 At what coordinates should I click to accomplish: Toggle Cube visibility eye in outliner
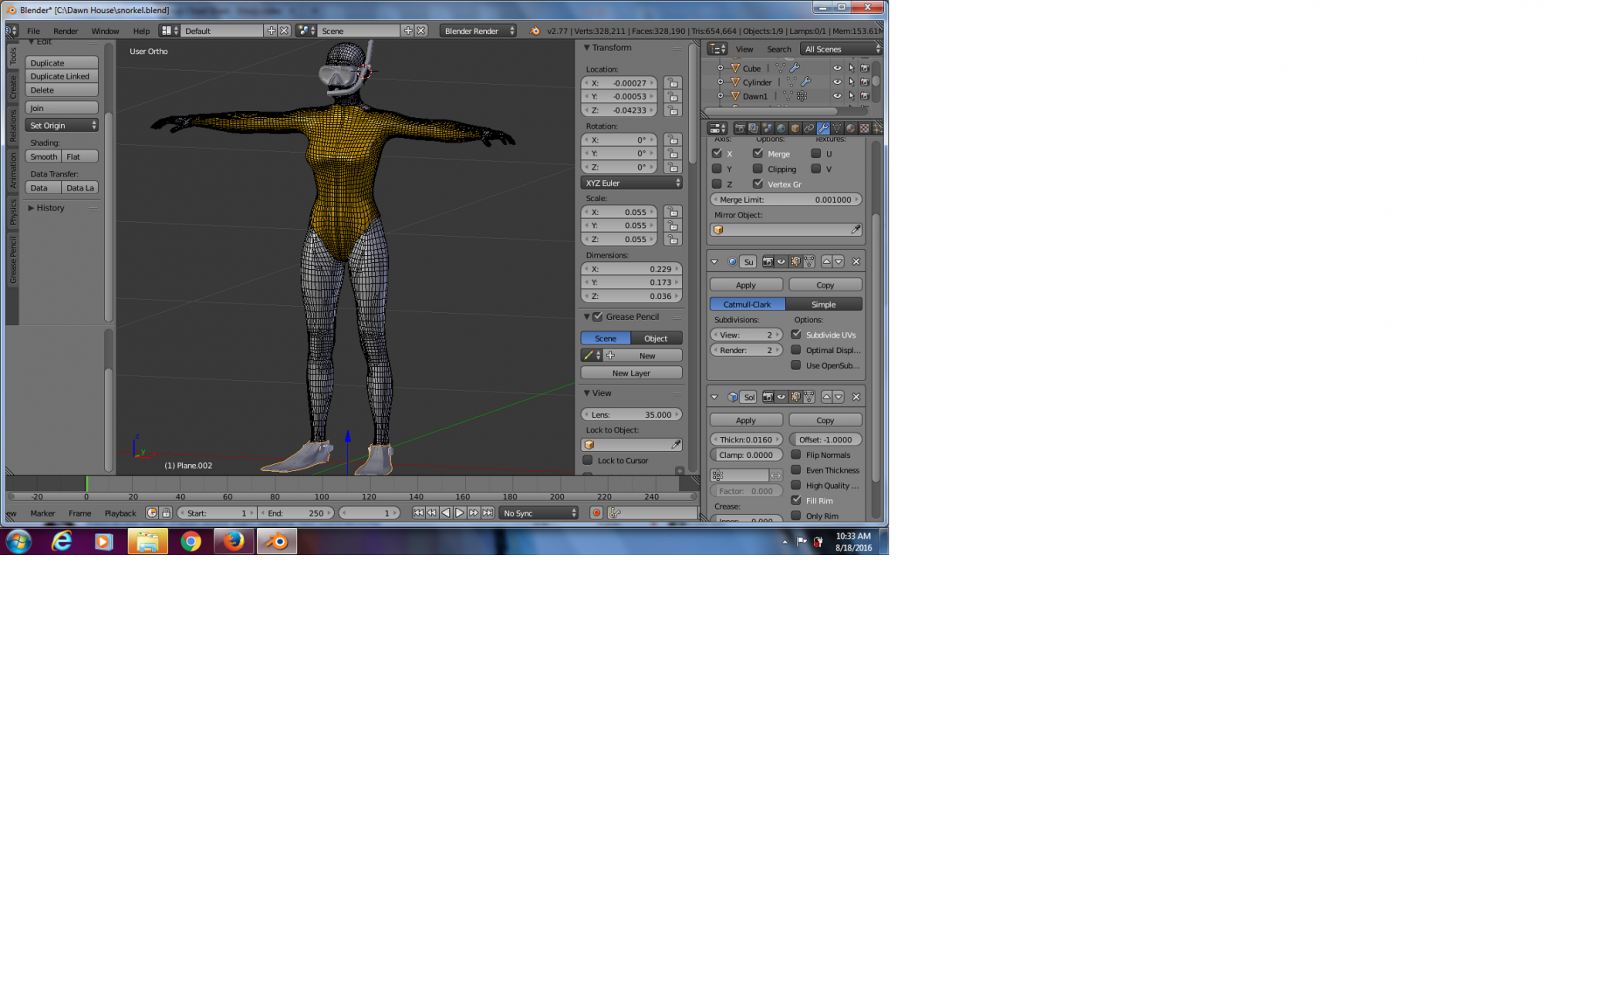coord(837,68)
